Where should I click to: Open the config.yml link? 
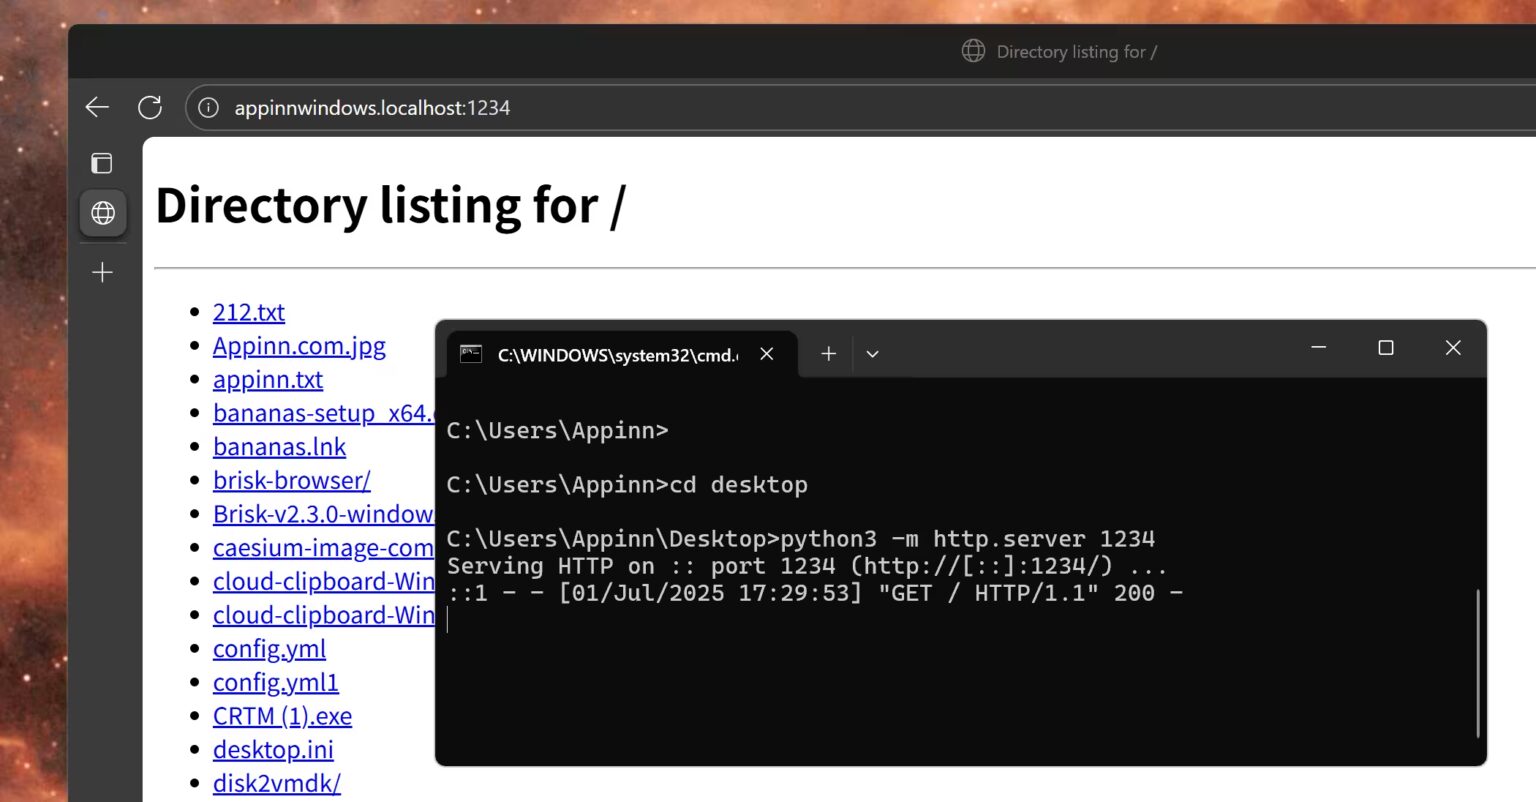click(269, 648)
